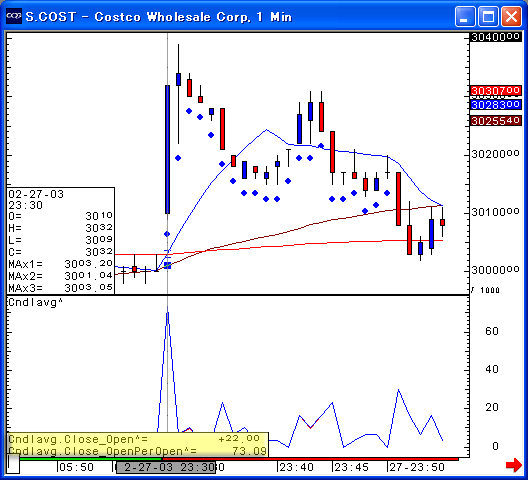The width and height of the screenshot is (528, 480).
Task: Minimize the S.COST chart window
Action: point(465,16)
